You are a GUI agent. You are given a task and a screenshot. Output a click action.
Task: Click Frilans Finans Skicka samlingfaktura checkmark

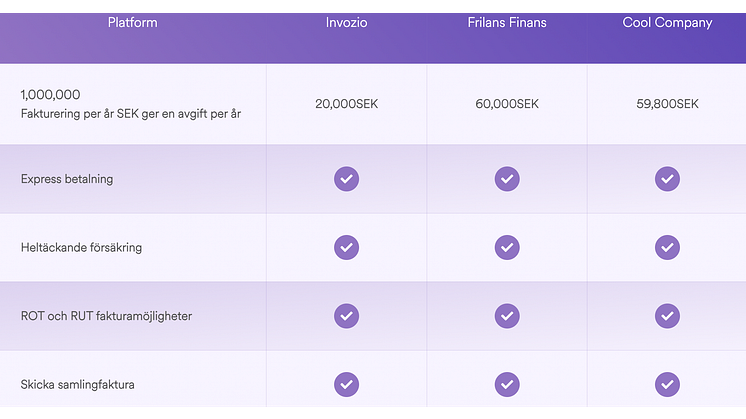coord(507,384)
